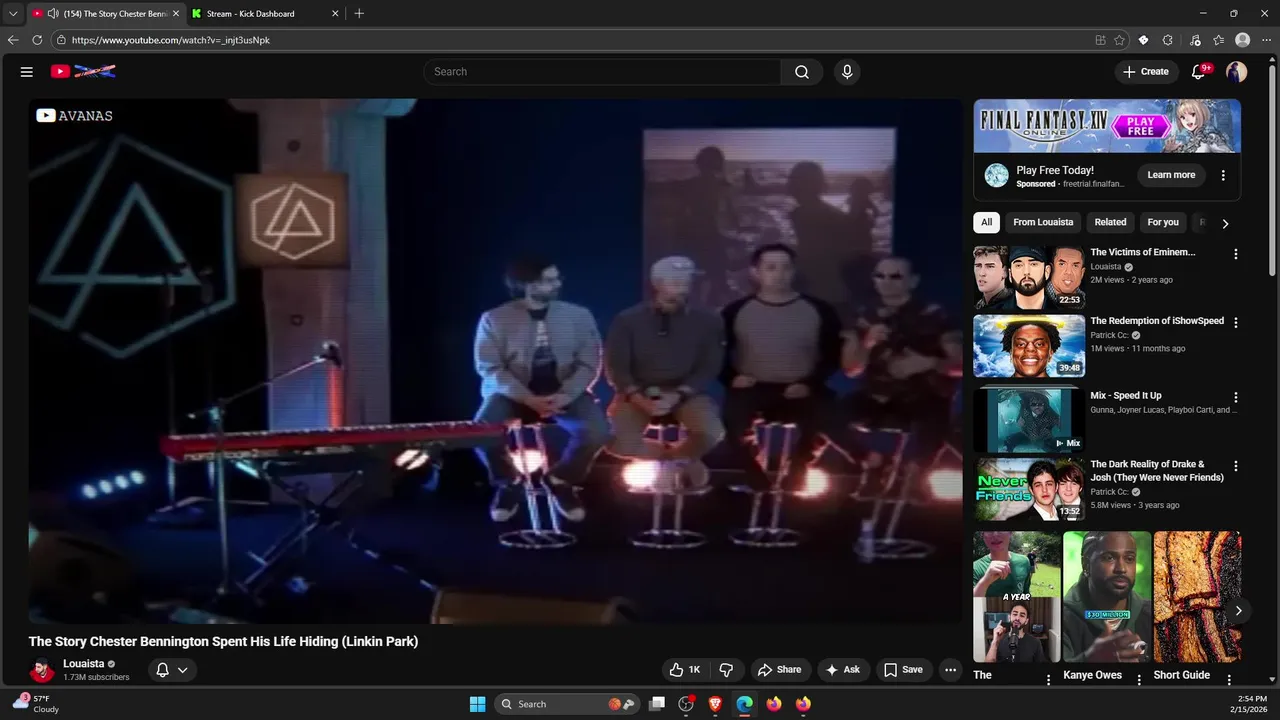Dislike the video with thumbs down
The height and width of the screenshot is (720, 1280).
tap(727, 670)
